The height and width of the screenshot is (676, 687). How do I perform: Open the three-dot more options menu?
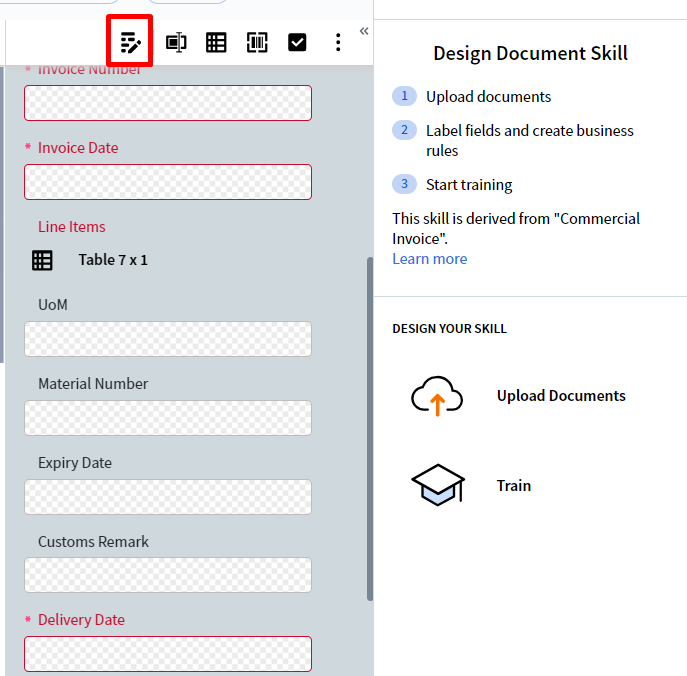pyautogui.click(x=338, y=42)
